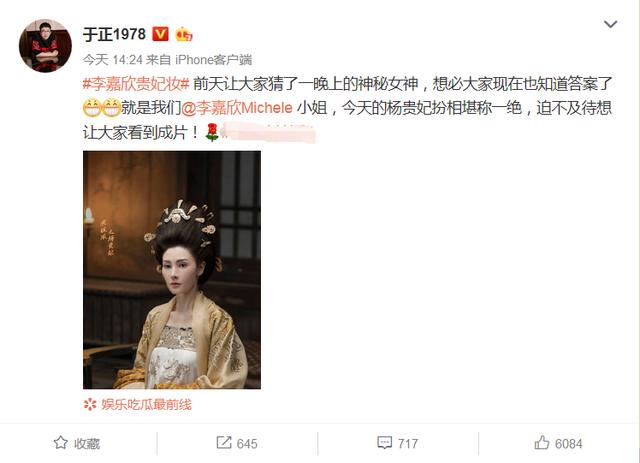Open the #李嘉欣贵妃妆# hashtag topic
Screen dimensions: 640x463
[x=136, y=84]
